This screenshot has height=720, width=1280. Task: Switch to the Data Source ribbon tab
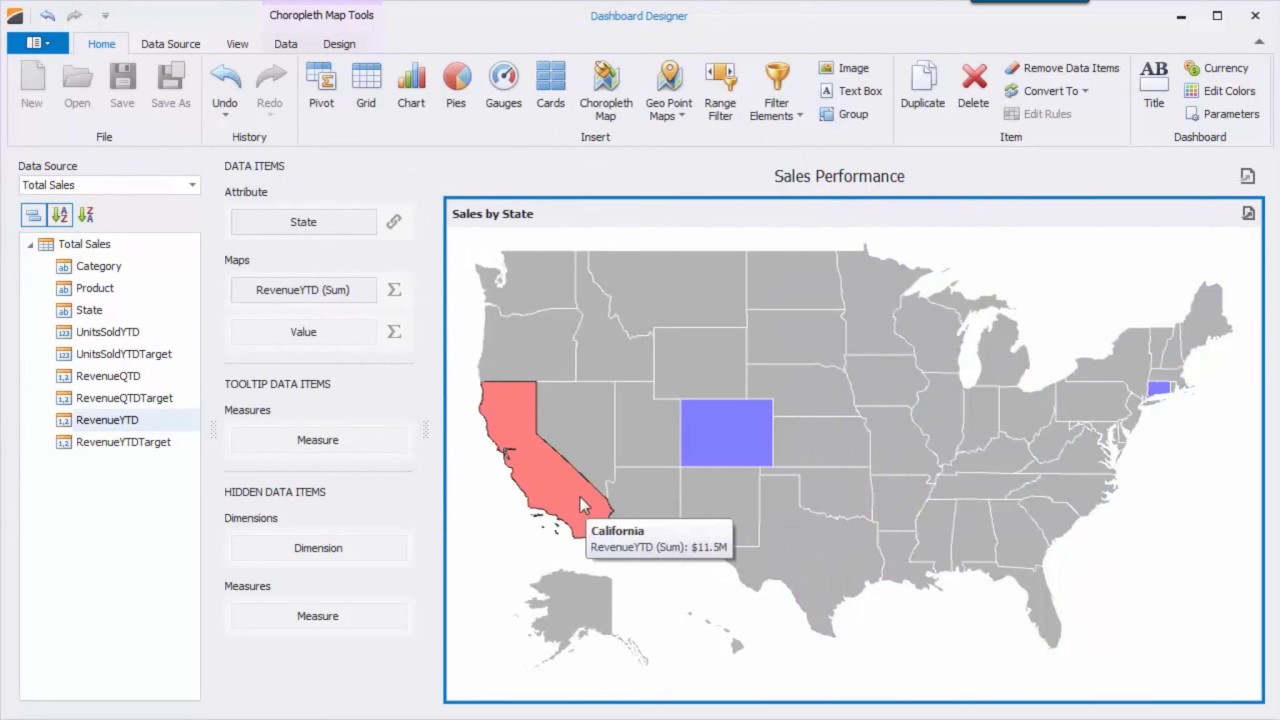pos(170,44)
